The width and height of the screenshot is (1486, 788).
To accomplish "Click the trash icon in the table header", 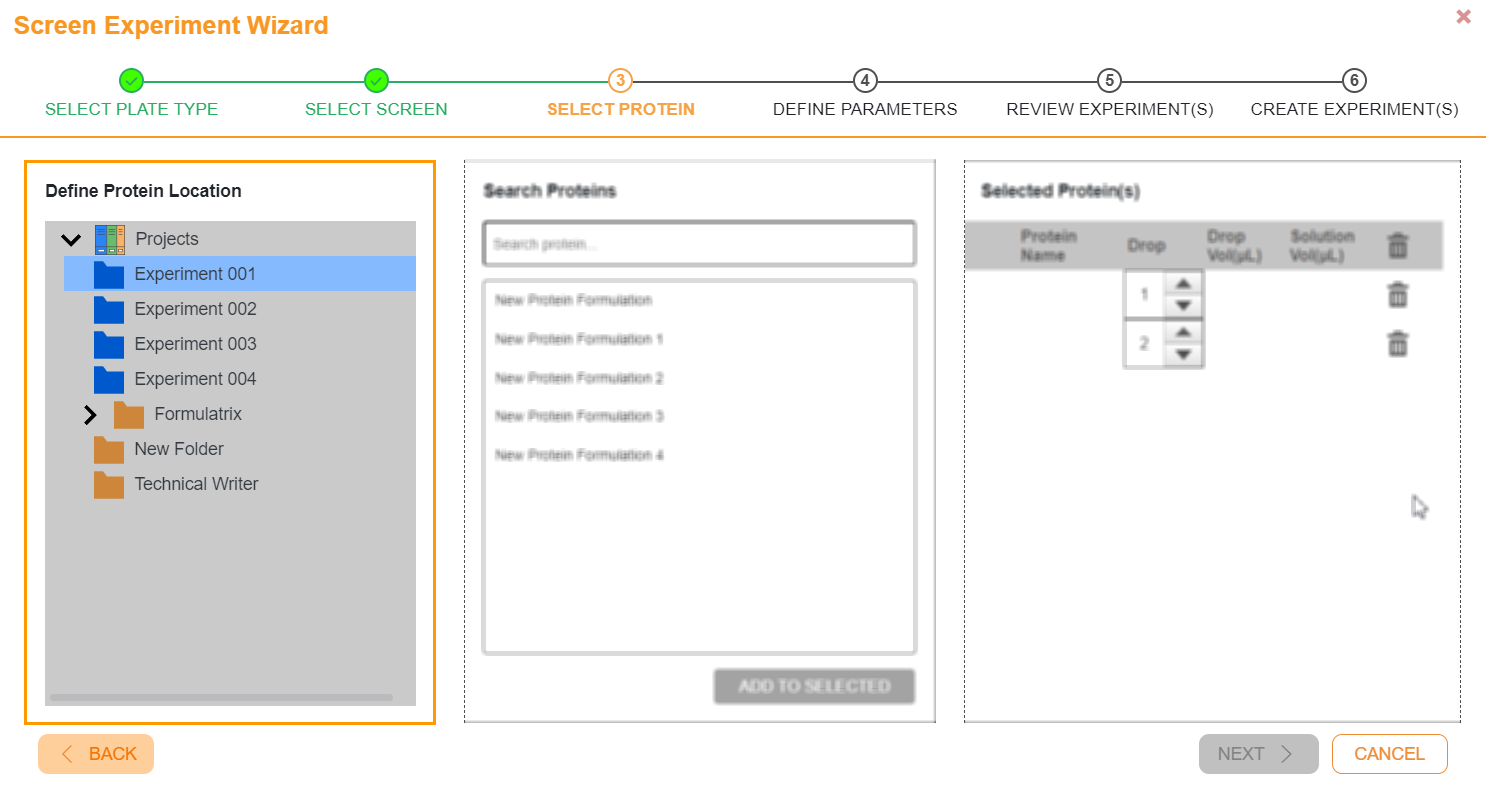I will click(x=1397, y=245).
